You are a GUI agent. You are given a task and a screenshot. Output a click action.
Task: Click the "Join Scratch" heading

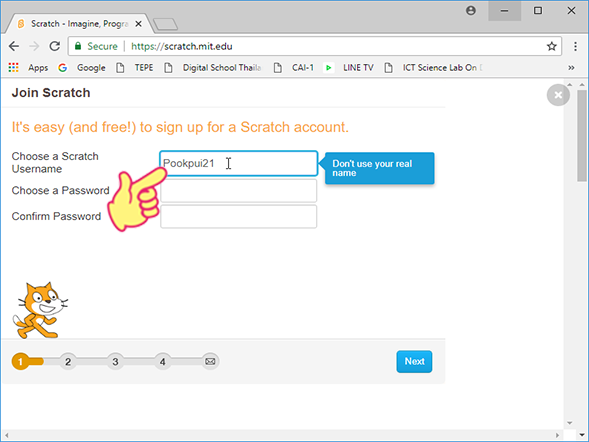pyautogui.click(x=51, y=93)
